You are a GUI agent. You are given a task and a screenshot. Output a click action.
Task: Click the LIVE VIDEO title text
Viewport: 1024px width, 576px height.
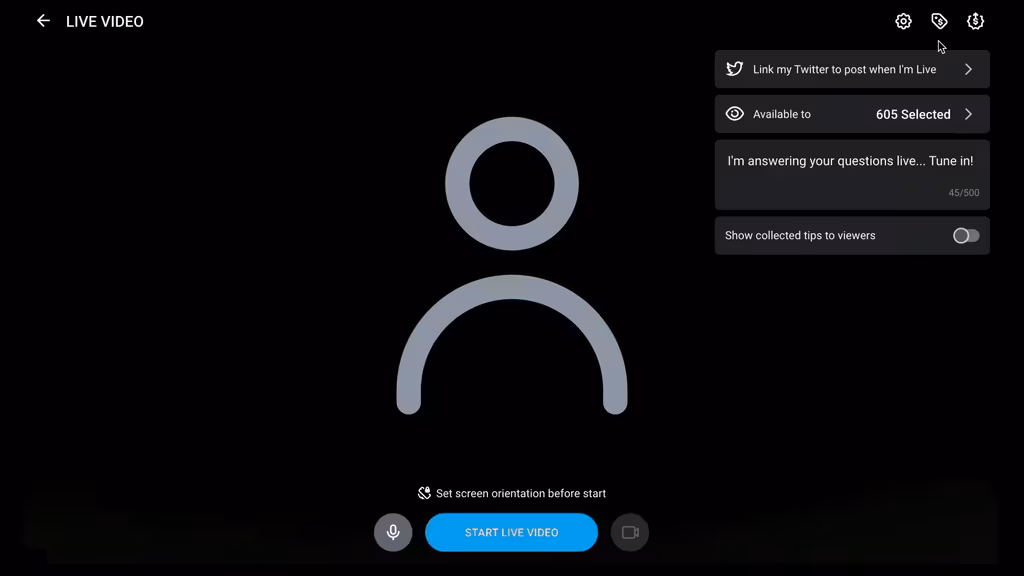104,22
